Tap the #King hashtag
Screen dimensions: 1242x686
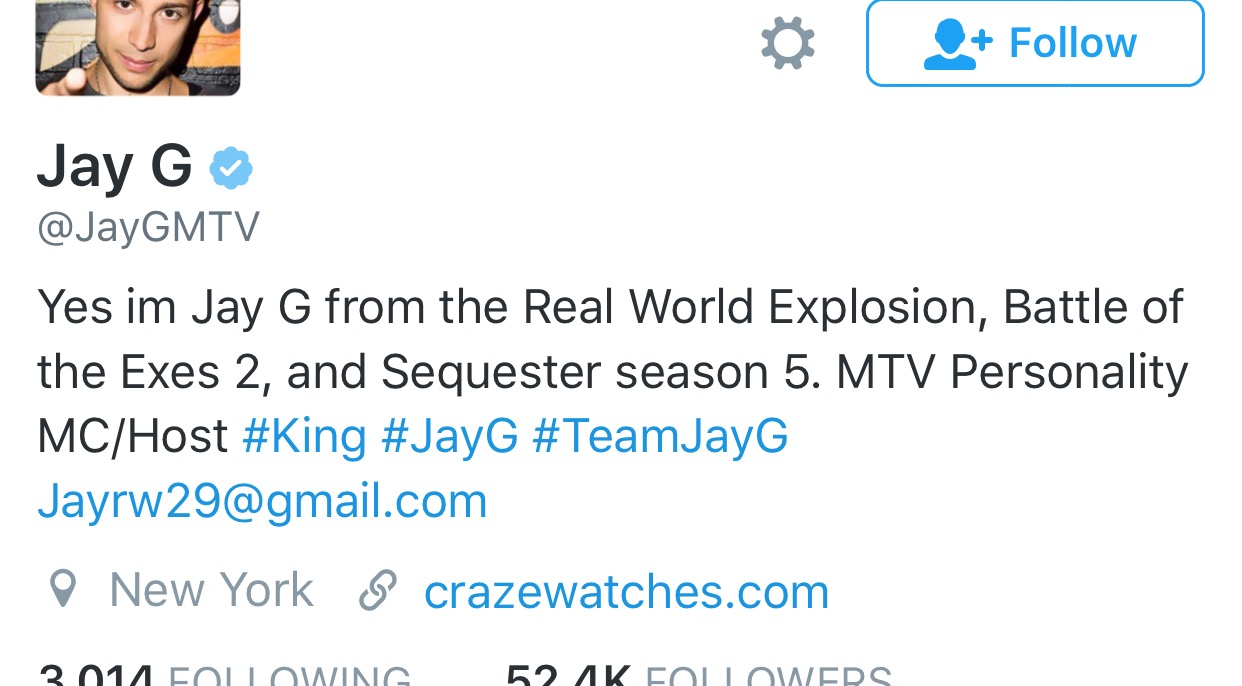click(304, 437)
